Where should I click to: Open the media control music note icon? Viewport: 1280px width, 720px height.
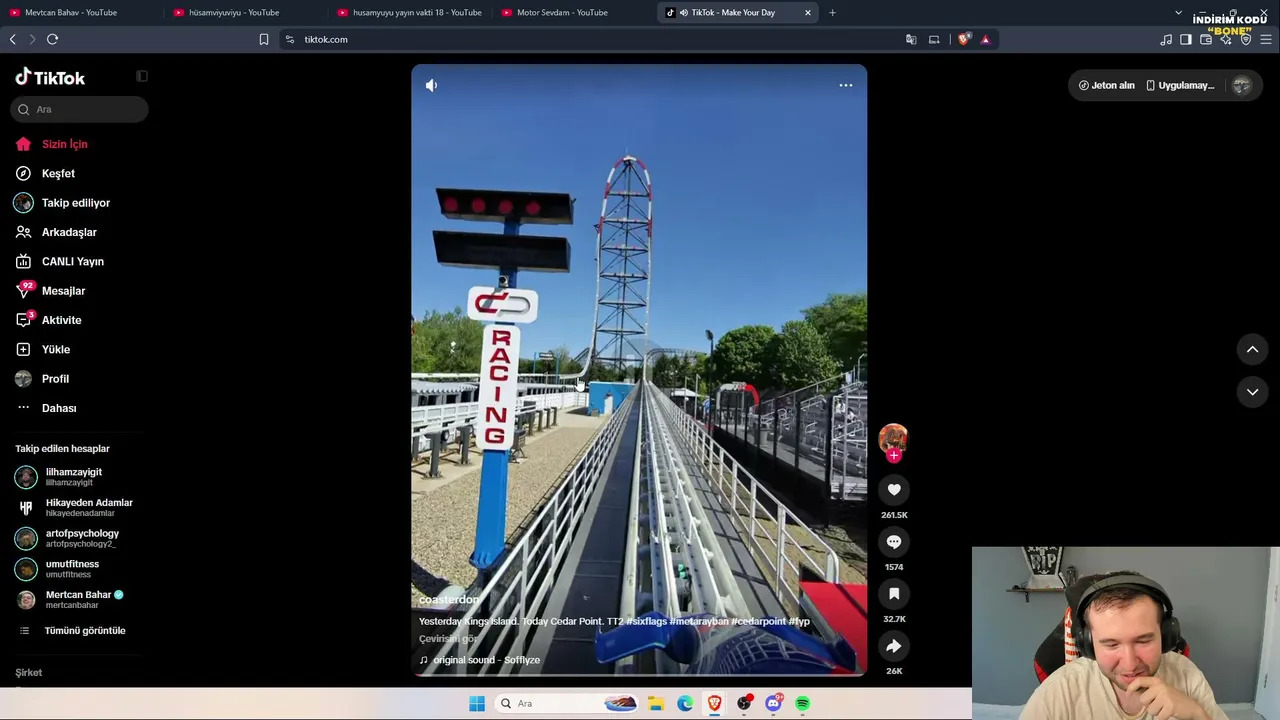(1166, 39)
